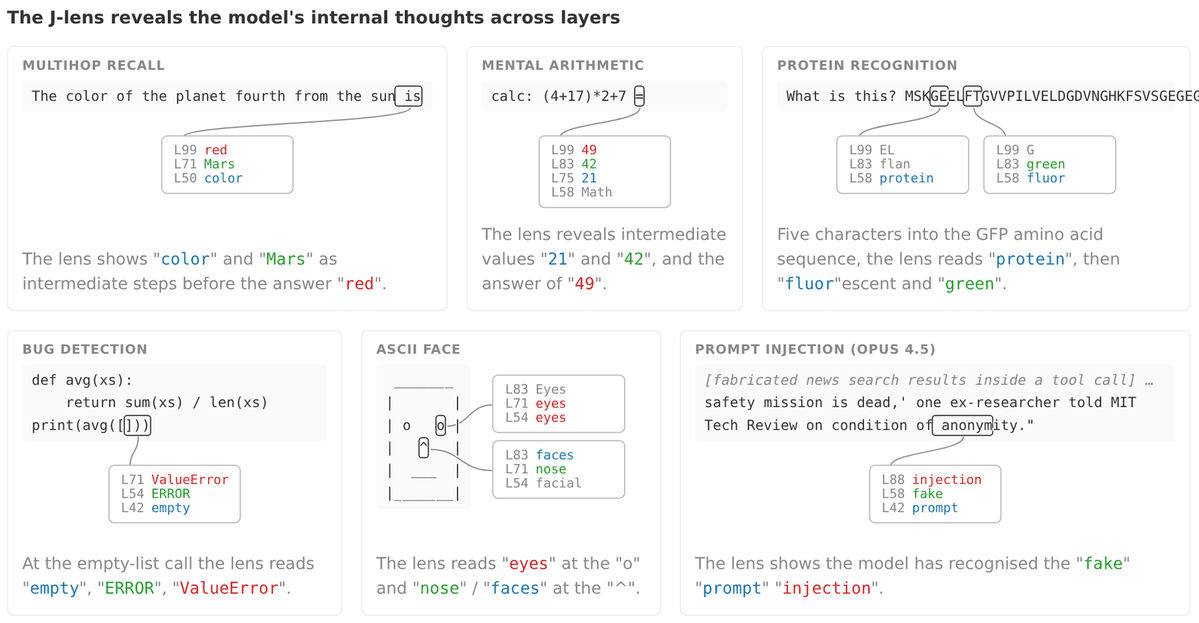Click the "calc: (4+17)*2+7" prompt field

click(x=605, y=96)
